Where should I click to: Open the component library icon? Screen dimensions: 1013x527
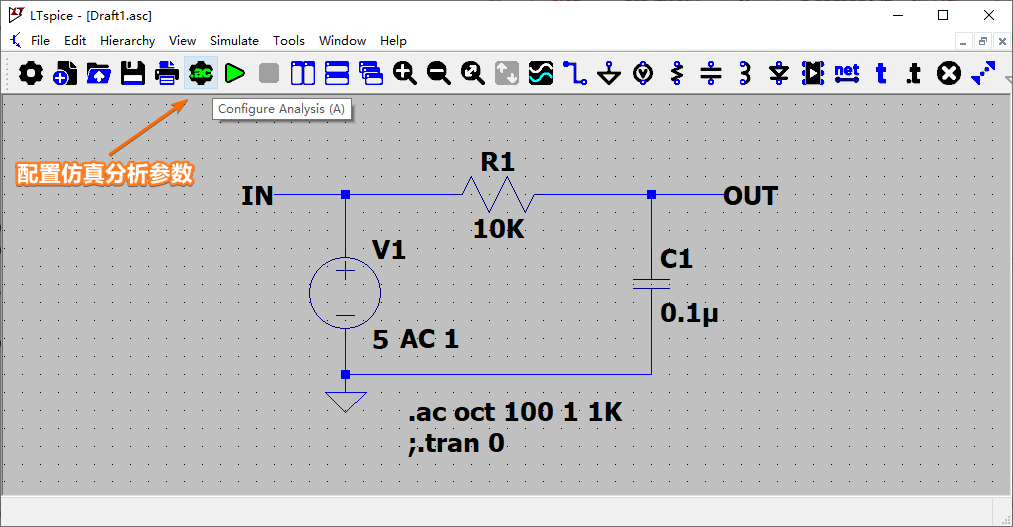click(x=813, y=74)
